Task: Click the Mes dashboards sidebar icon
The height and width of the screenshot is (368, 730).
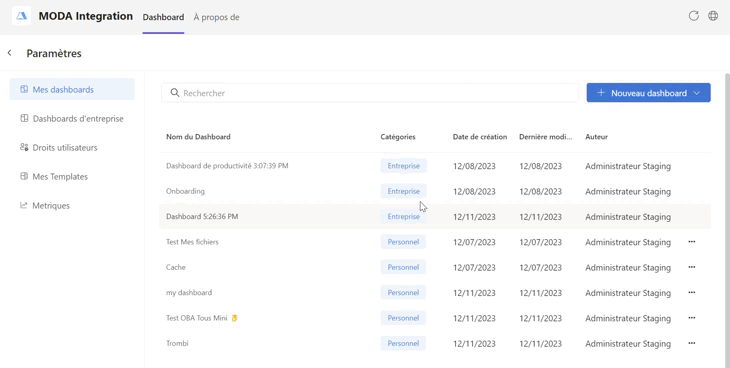Action: point(24,89)
